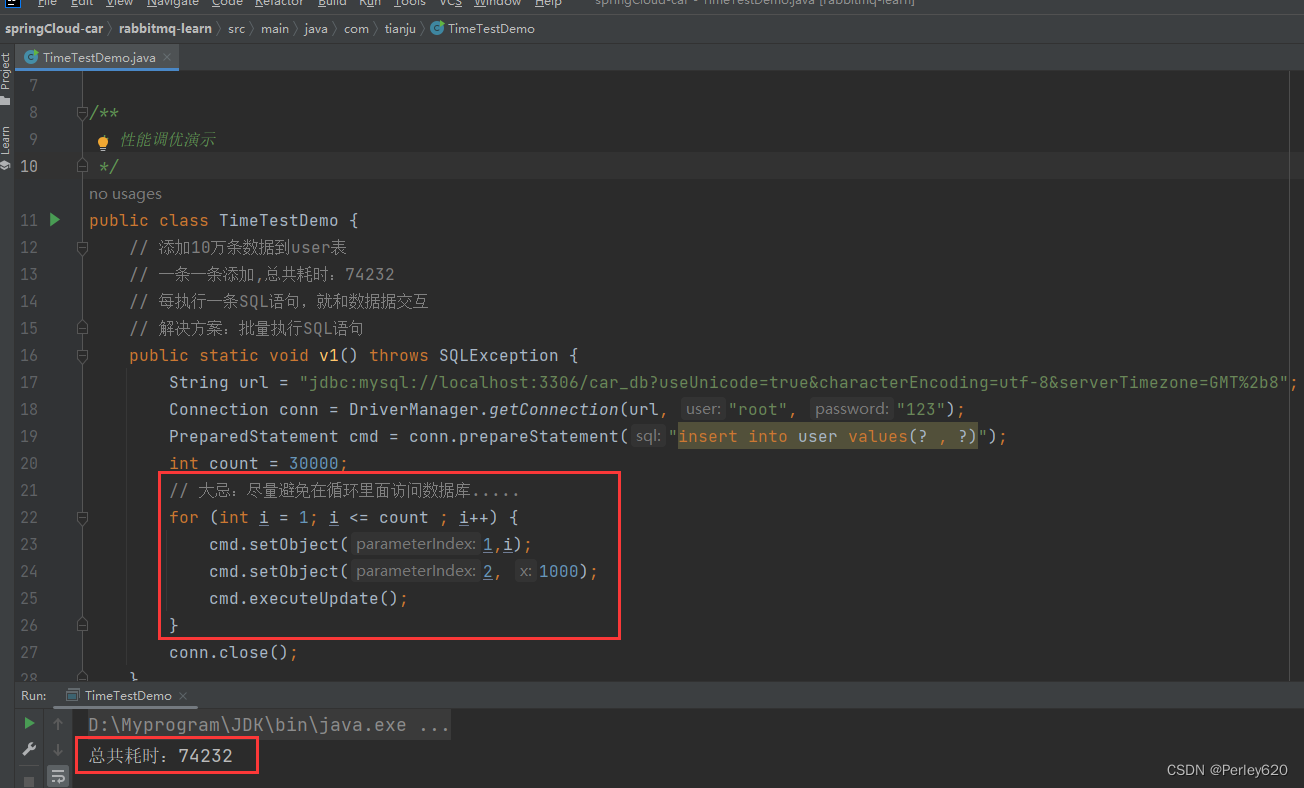
Task: Fold for loop closing brace at line 26
Action: tap(82, 625)
